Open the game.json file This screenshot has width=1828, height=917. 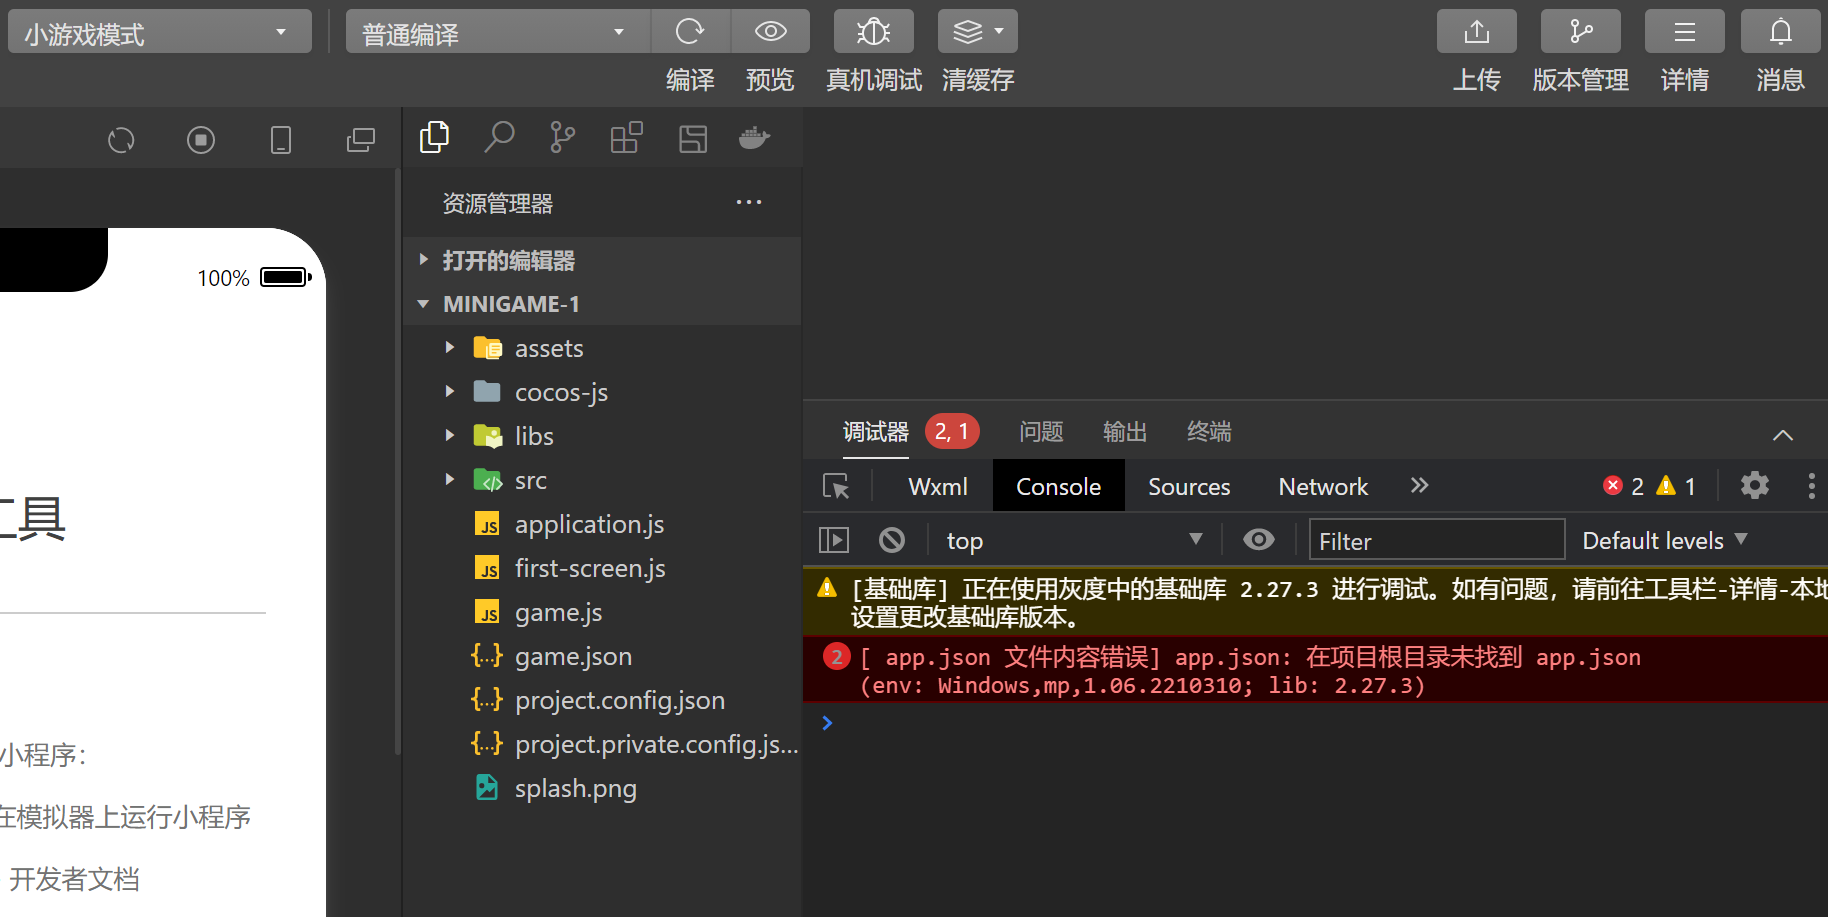tap(573, 657)
